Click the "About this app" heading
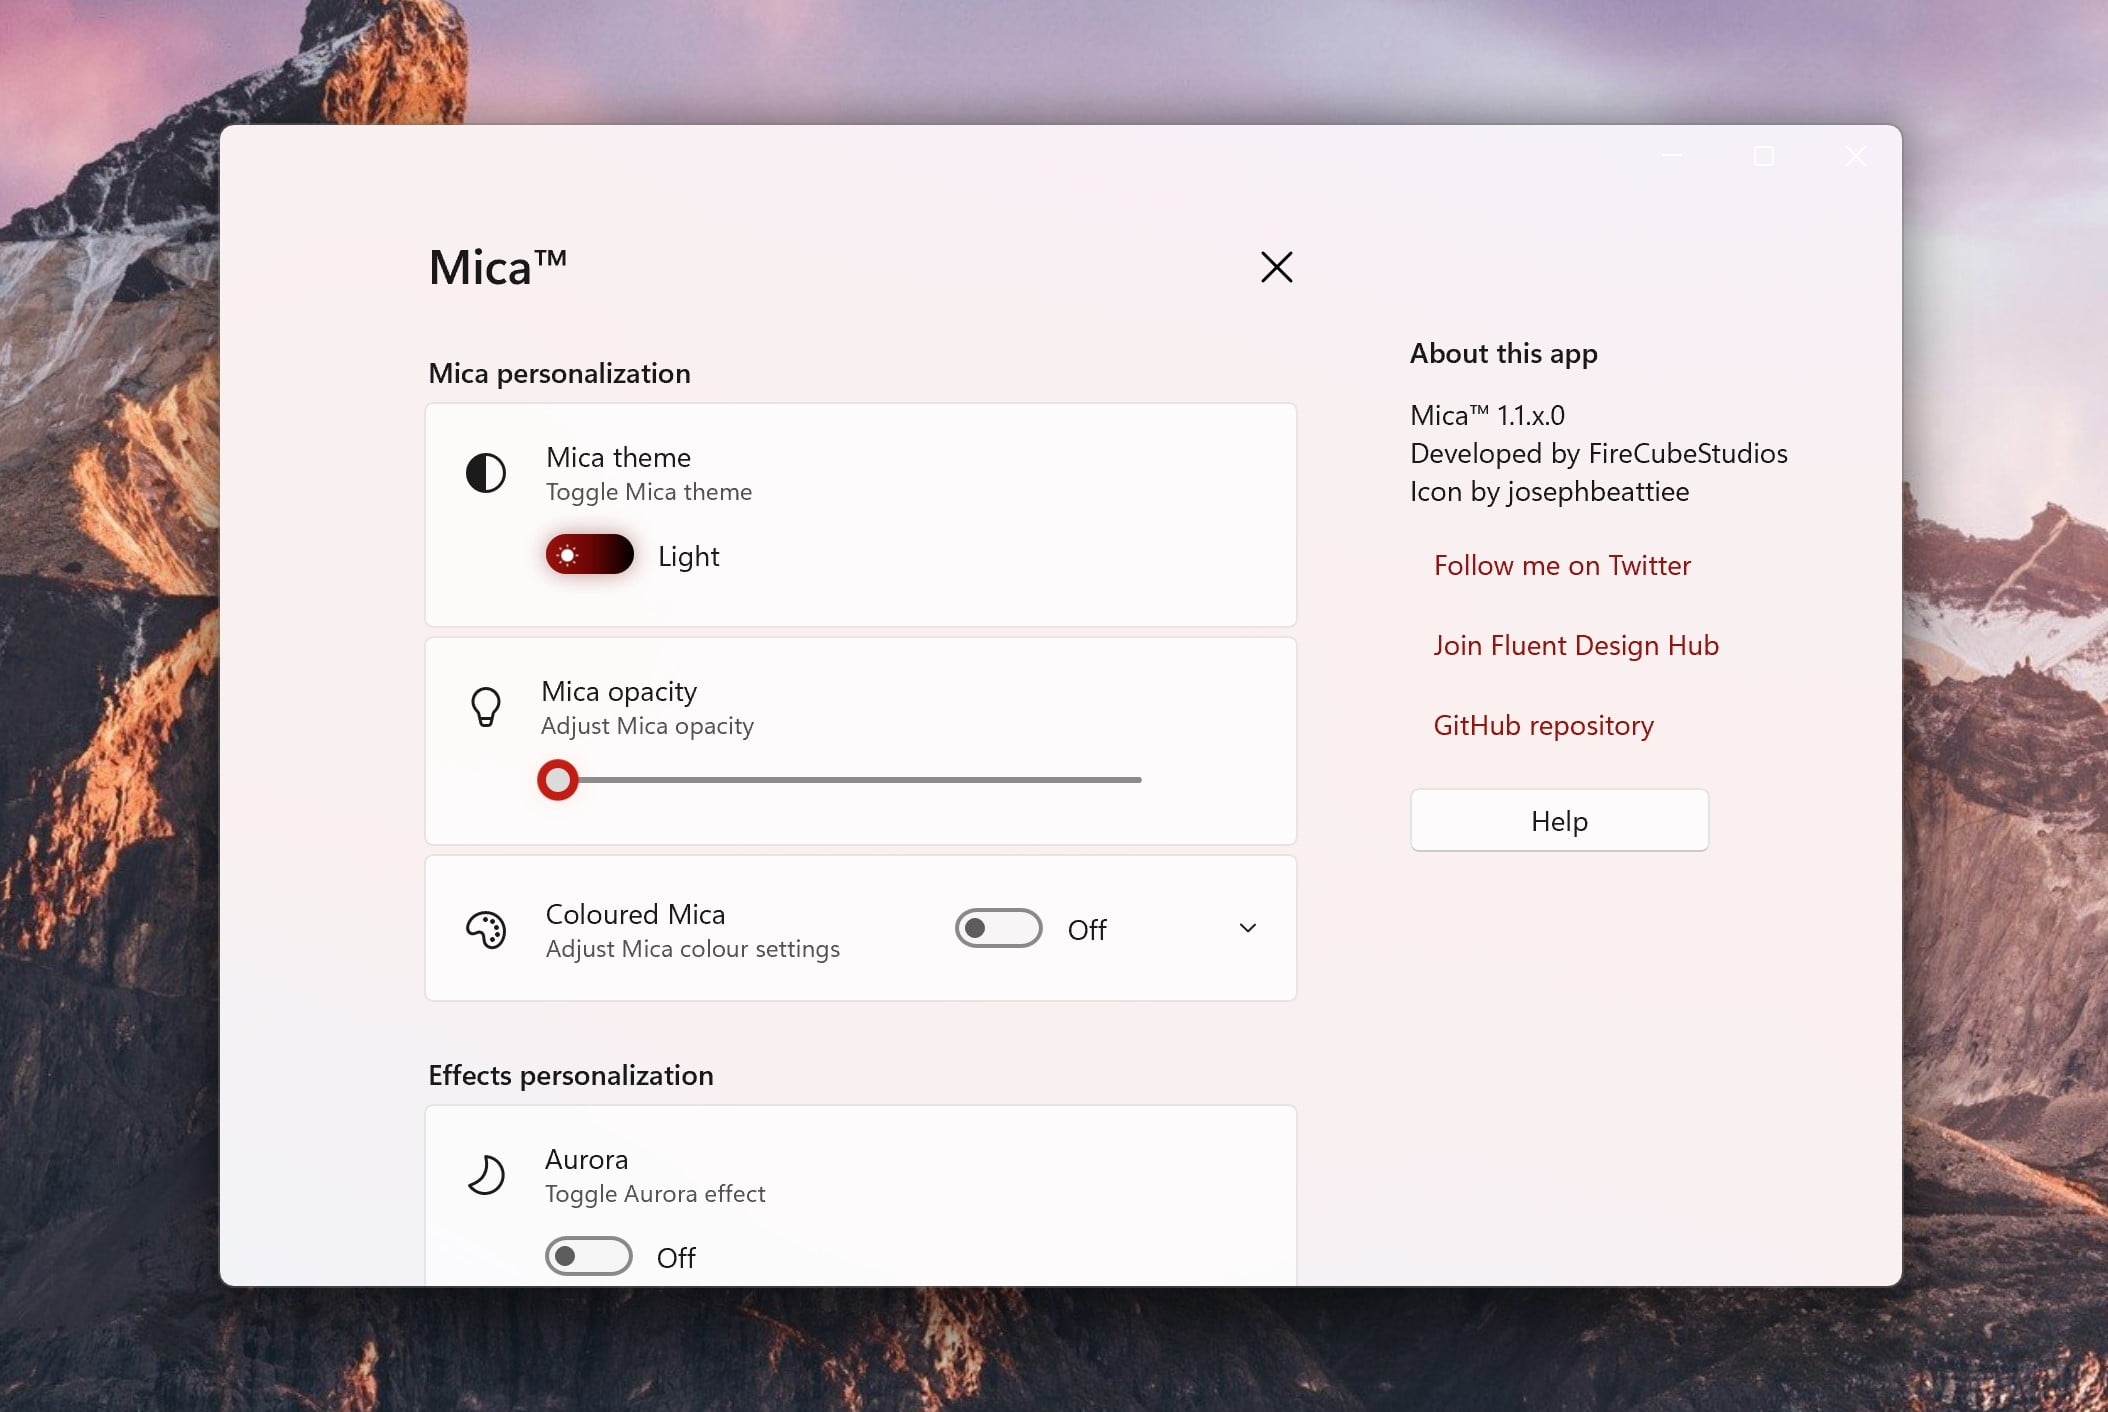2108x1412 pixels. (1503, 353)
